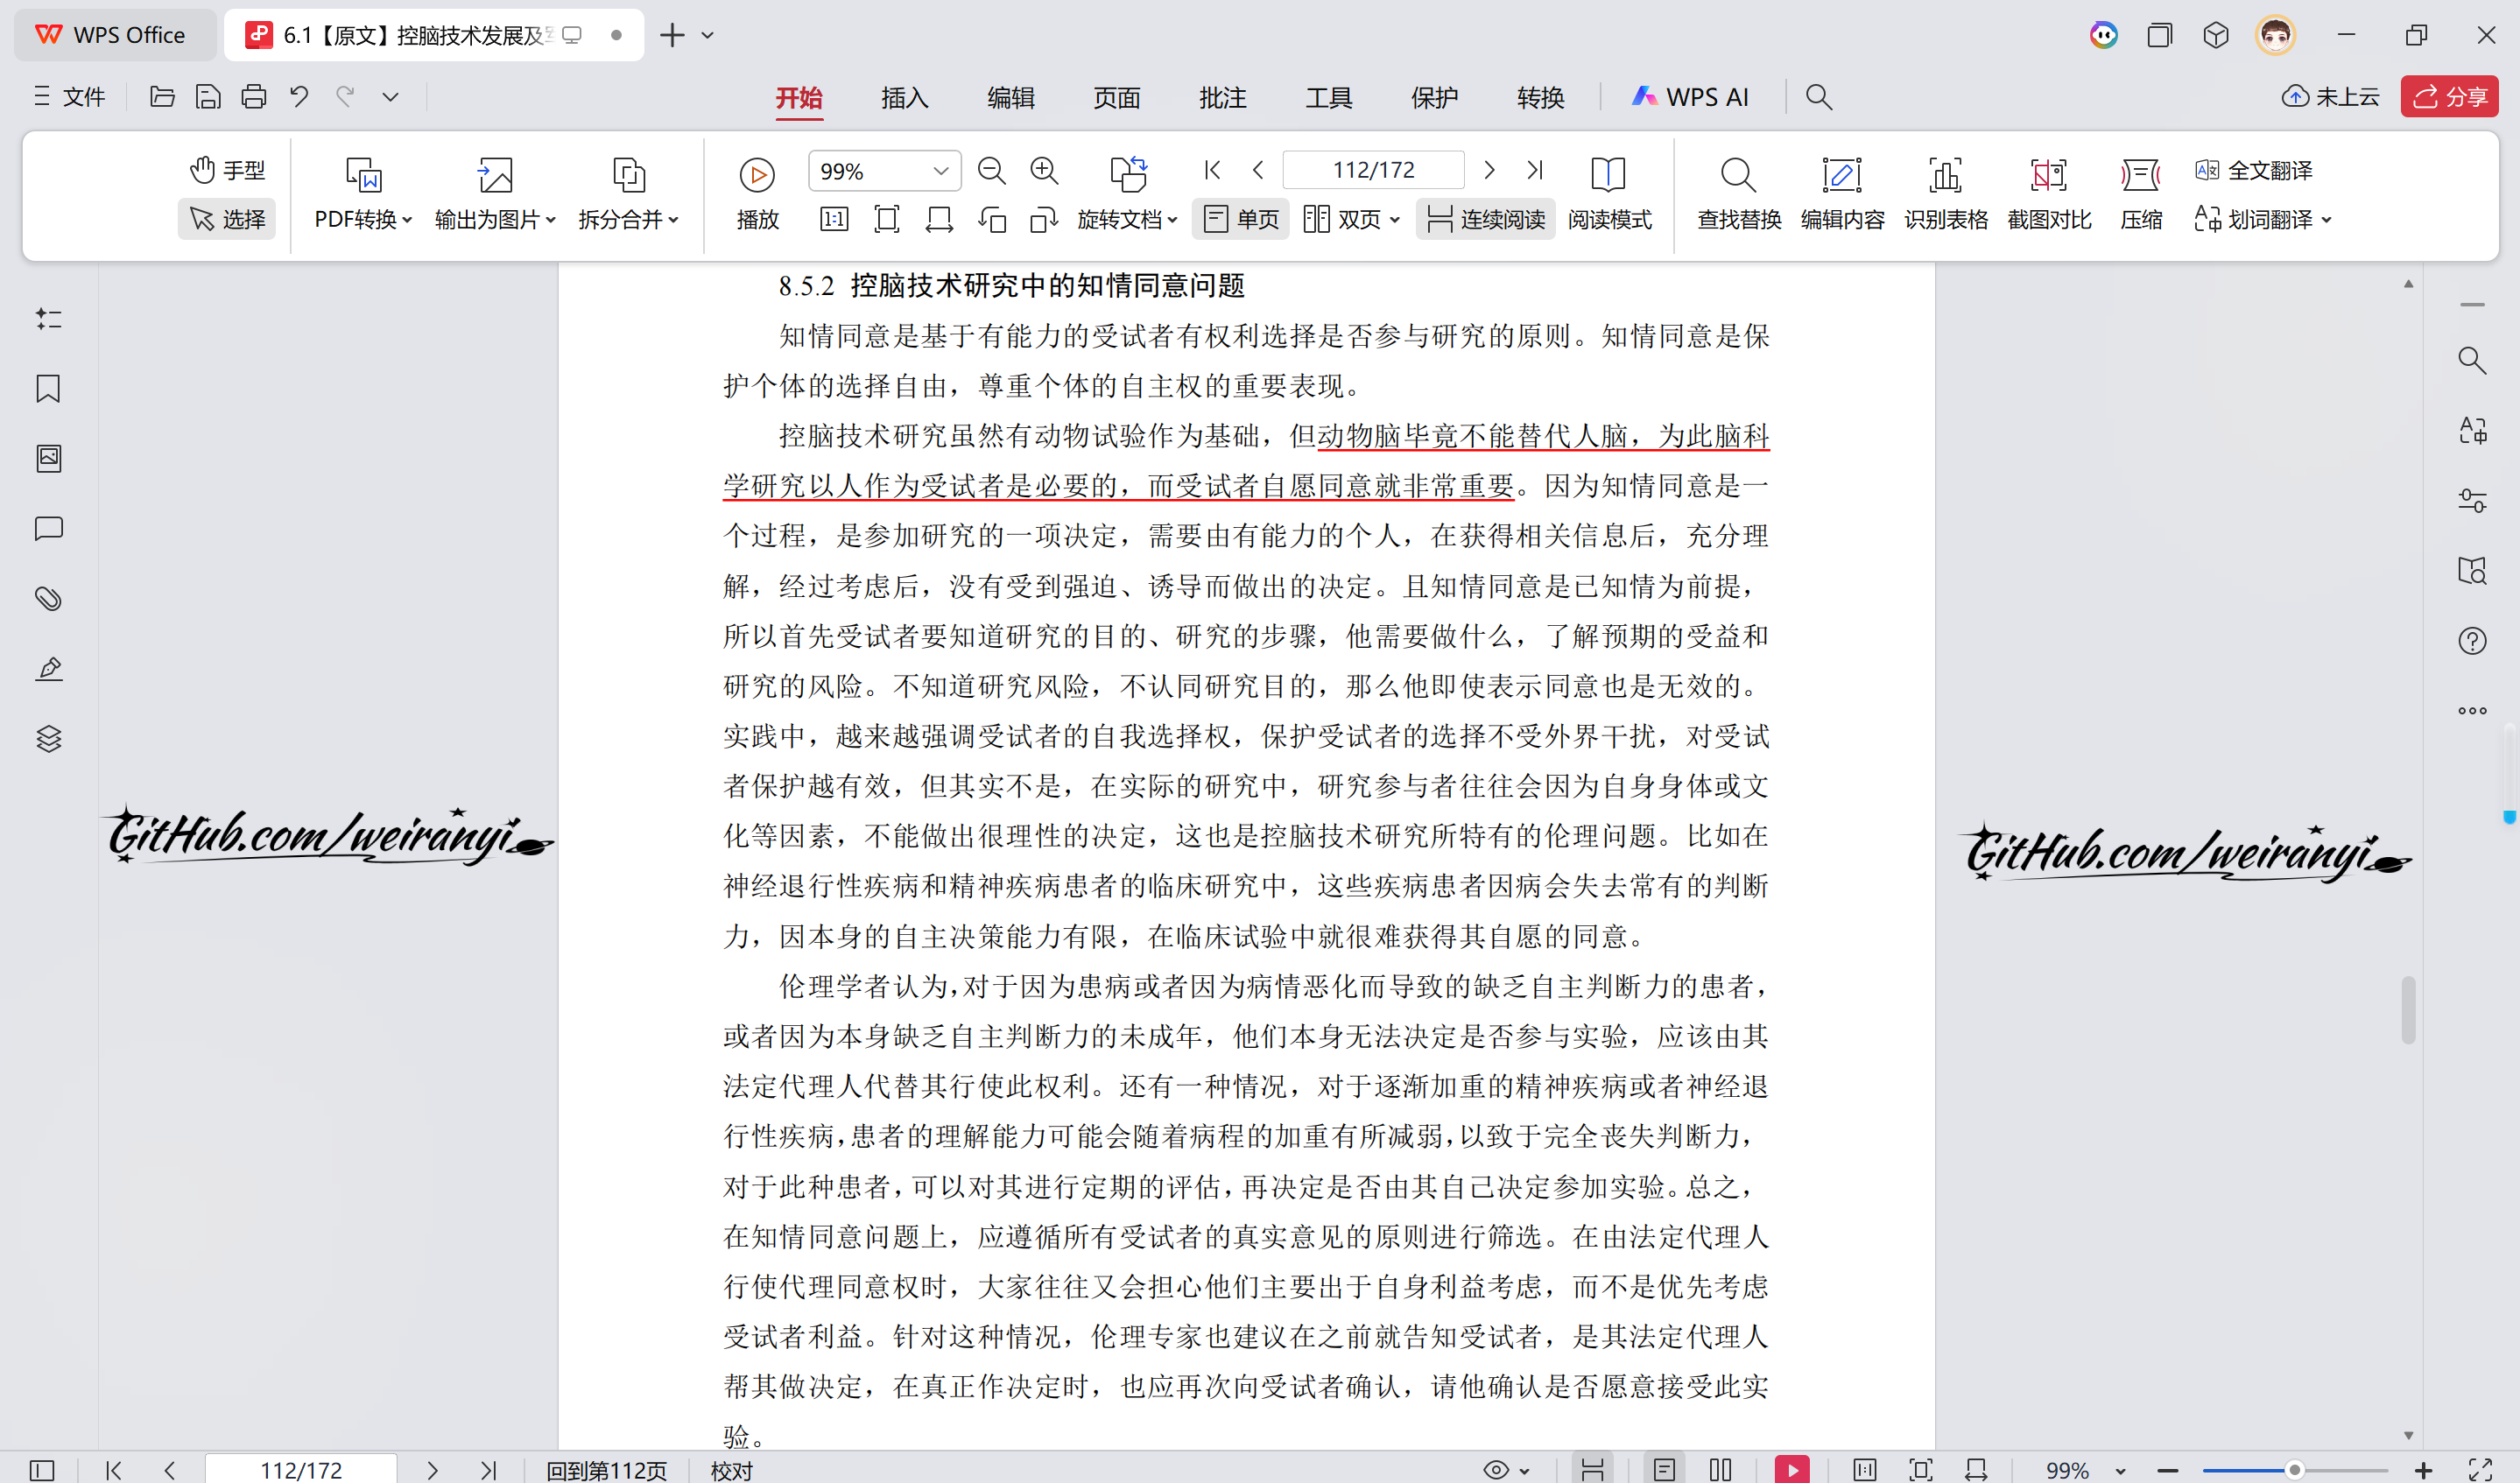Open the WPS AI tab
This screenshot has height=1483, width=2520.
(x=1690, y=97)
